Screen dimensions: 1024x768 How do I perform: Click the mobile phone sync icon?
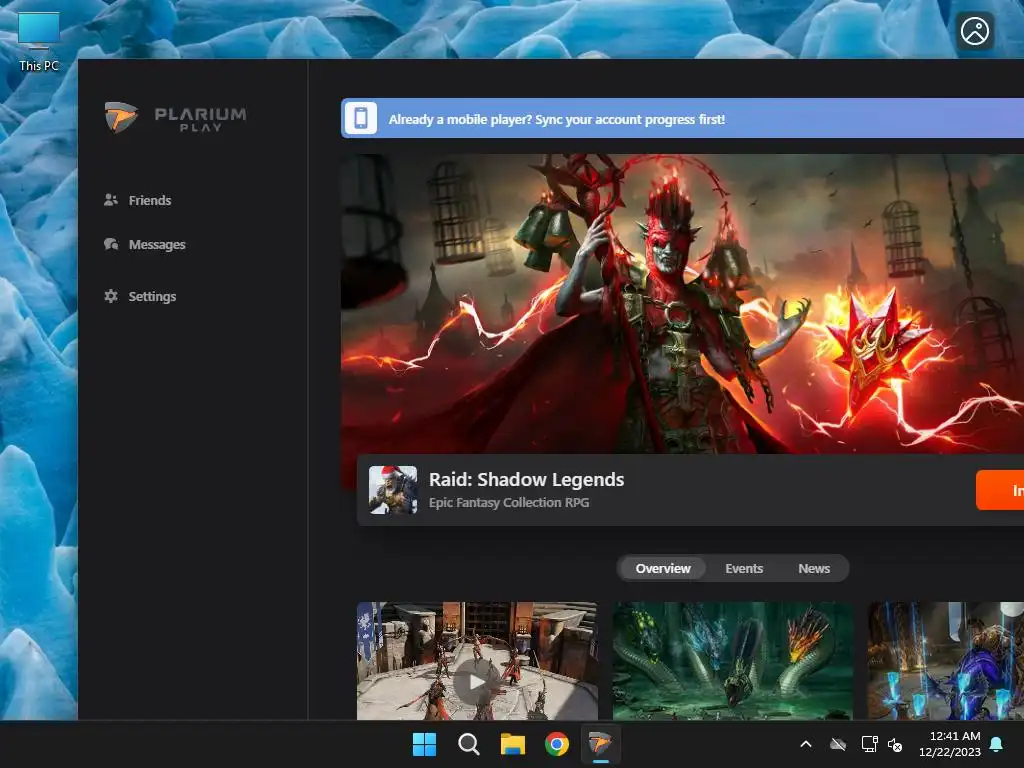click(x=360, y=118)
